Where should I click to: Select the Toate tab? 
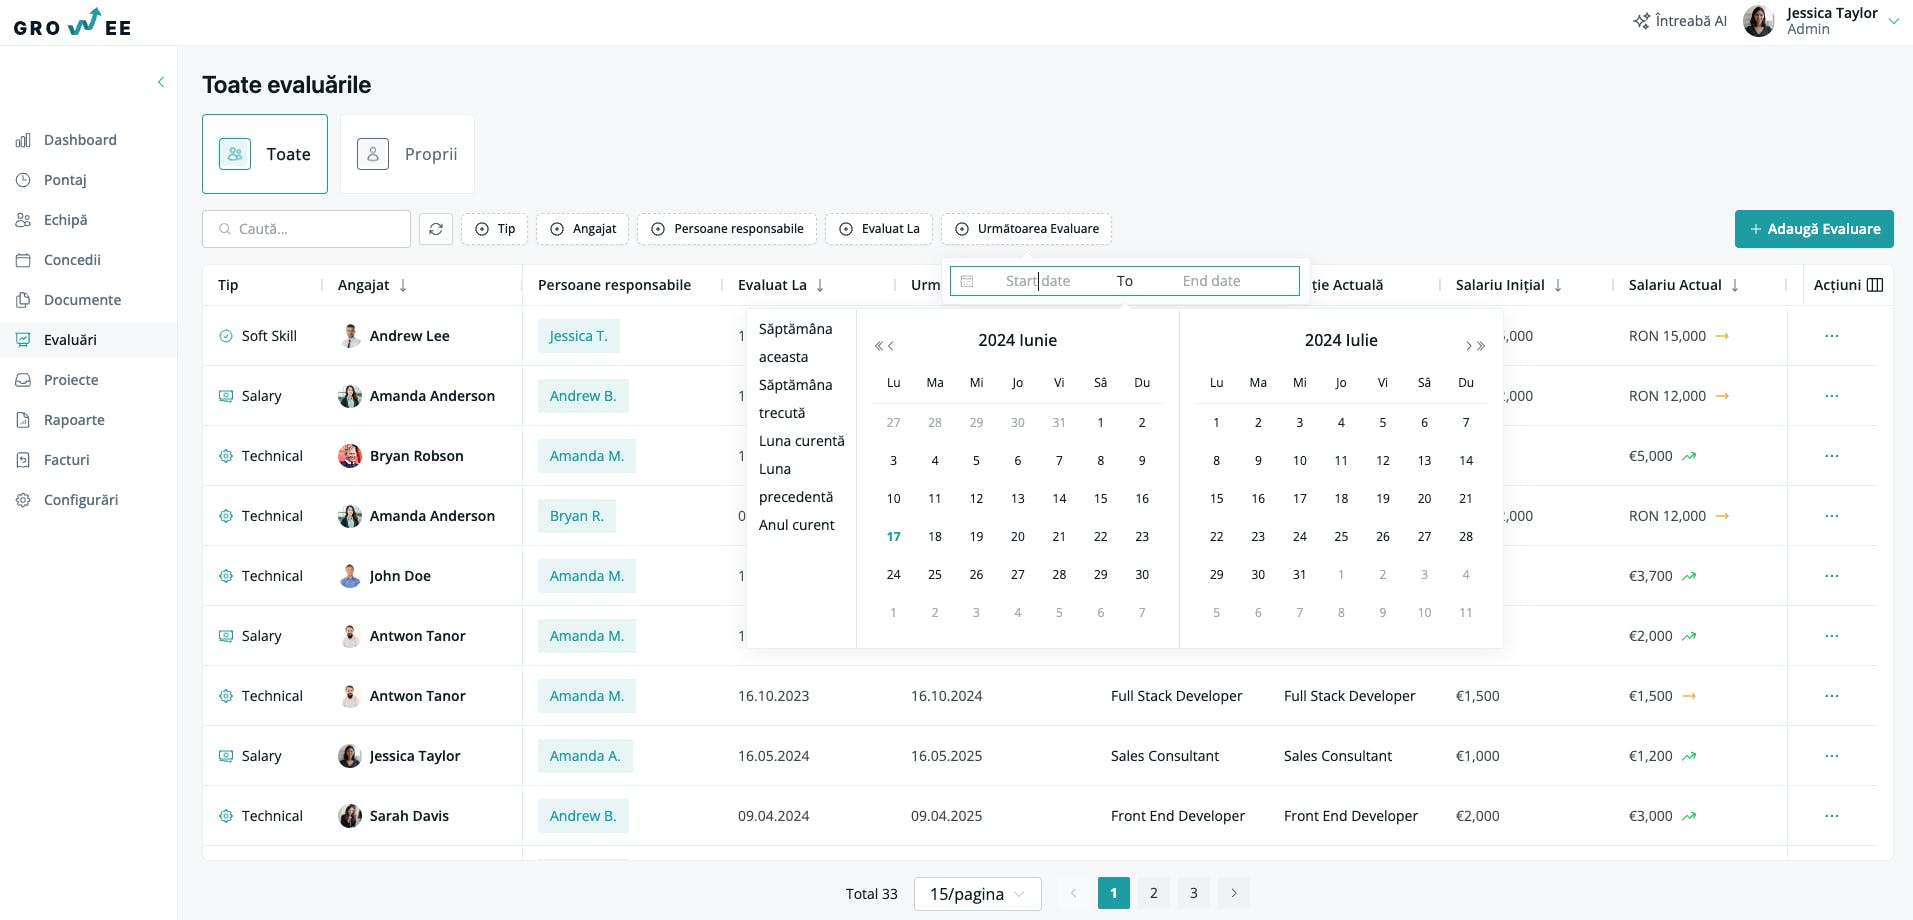265,154
